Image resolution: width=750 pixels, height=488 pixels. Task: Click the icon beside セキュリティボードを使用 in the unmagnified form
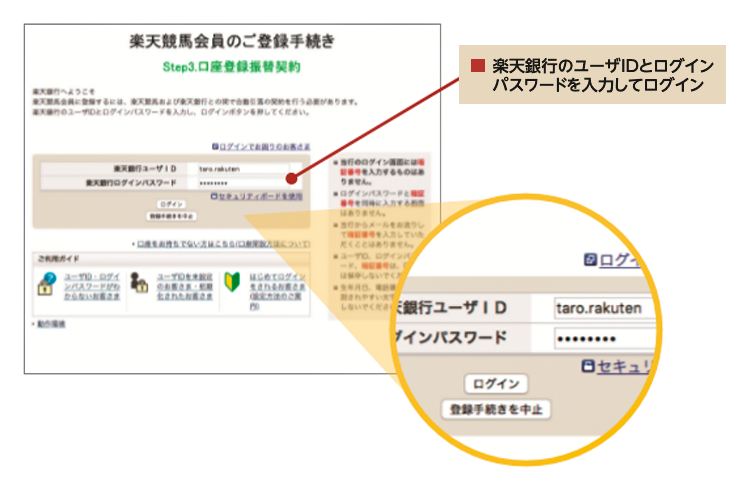tap(214, 196)
